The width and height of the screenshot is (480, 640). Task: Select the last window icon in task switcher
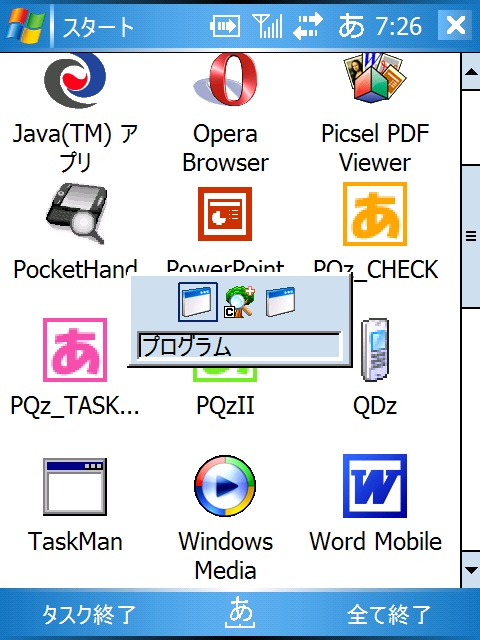point(280,302)
